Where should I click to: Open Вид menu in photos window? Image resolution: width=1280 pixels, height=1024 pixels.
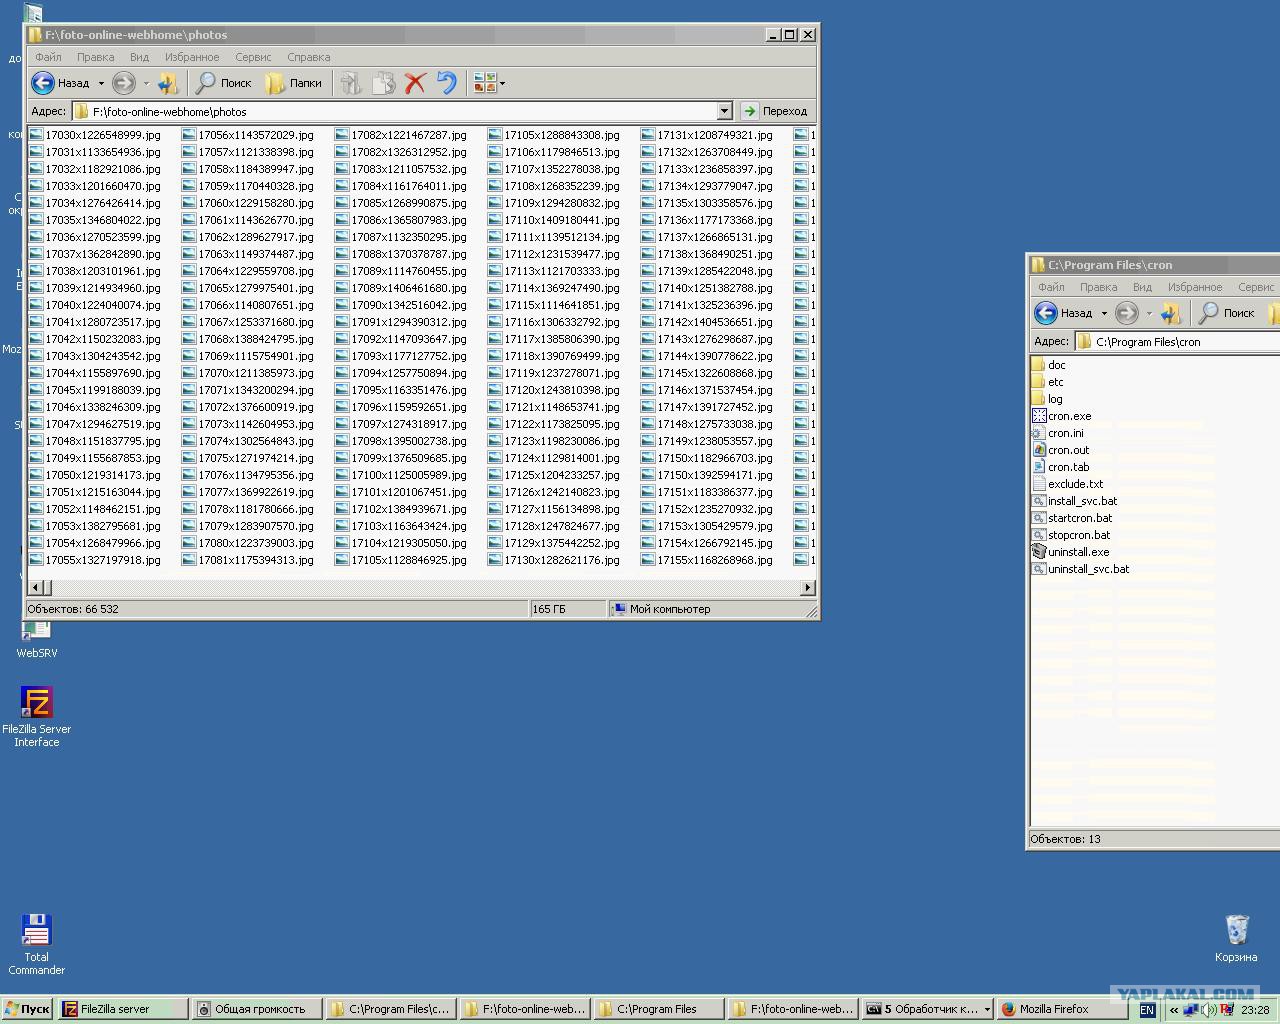point(139,57)
